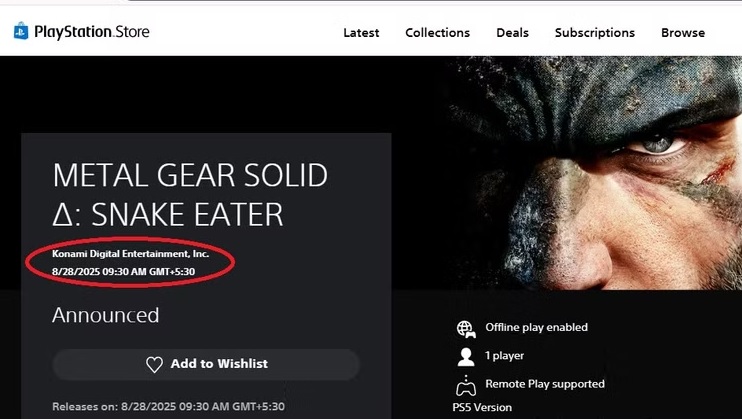This screenshot has height=419, width=742.
Task: Open the Subscriptions menu
Action: coord(594,33)
